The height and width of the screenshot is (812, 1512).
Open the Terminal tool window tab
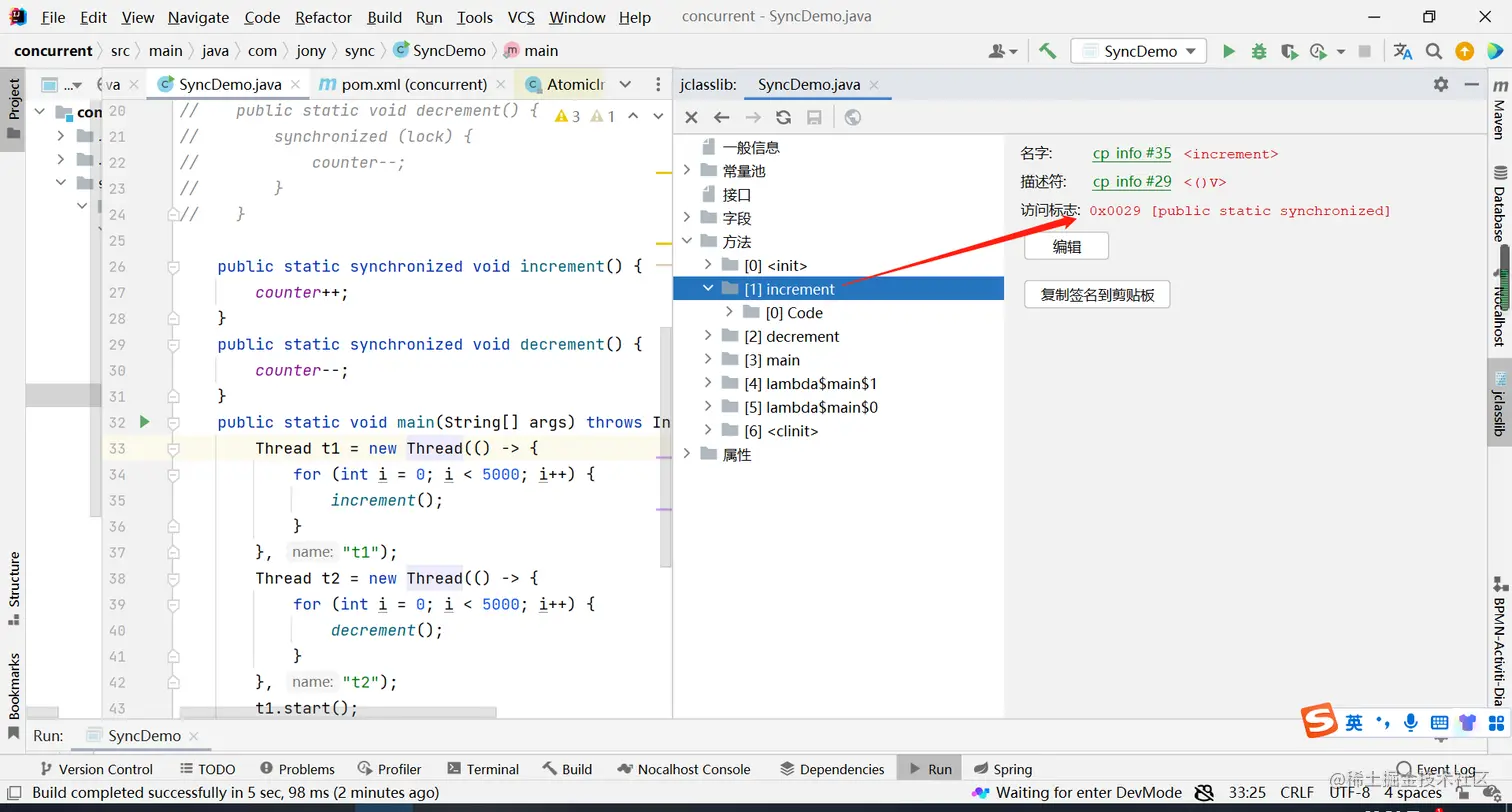point(483,769)
